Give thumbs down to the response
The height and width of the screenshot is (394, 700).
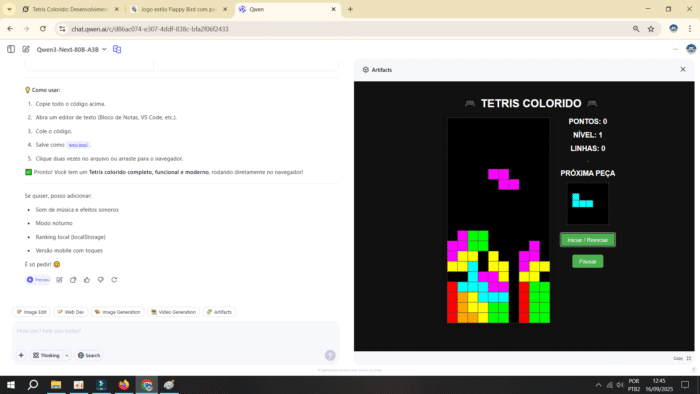tap(100, 280)
